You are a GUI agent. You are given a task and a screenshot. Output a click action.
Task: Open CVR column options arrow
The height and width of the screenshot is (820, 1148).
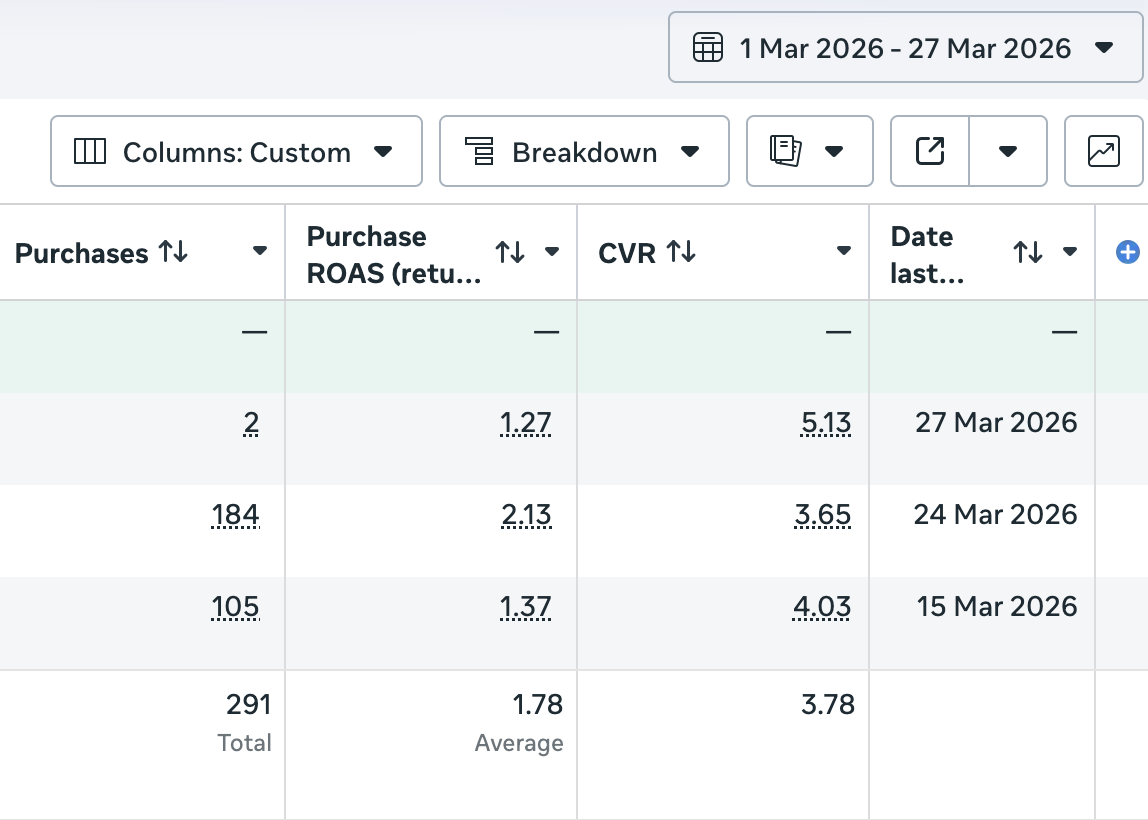tap(843, 251)
